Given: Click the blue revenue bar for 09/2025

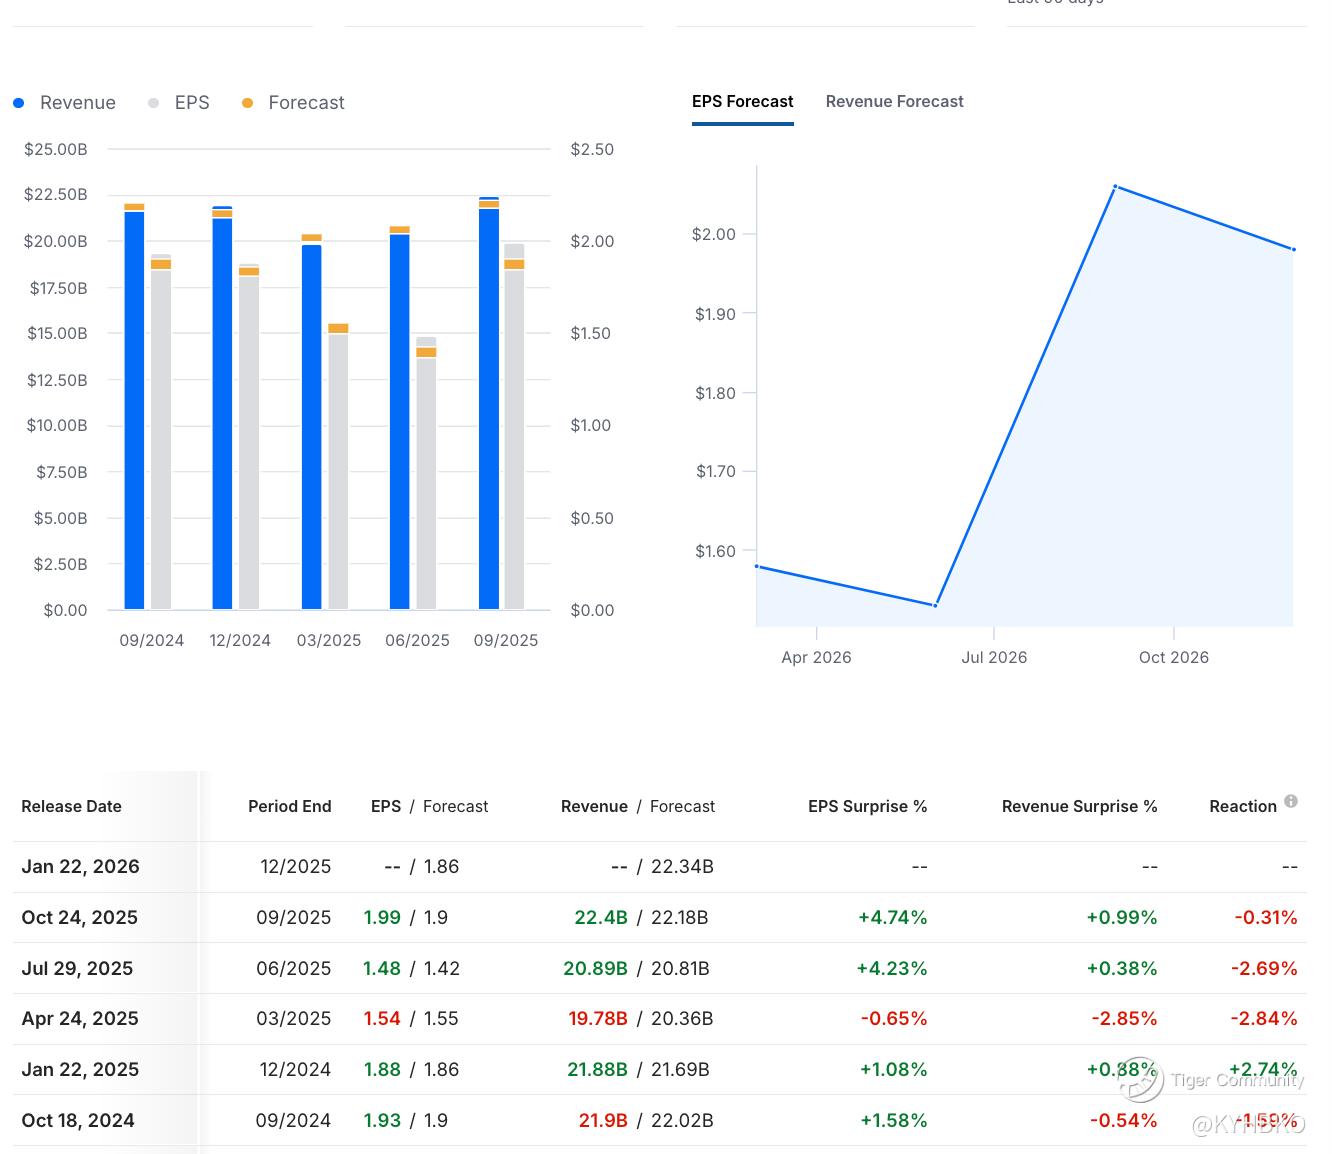Looking at the screenshot, I should click(489, 410).
